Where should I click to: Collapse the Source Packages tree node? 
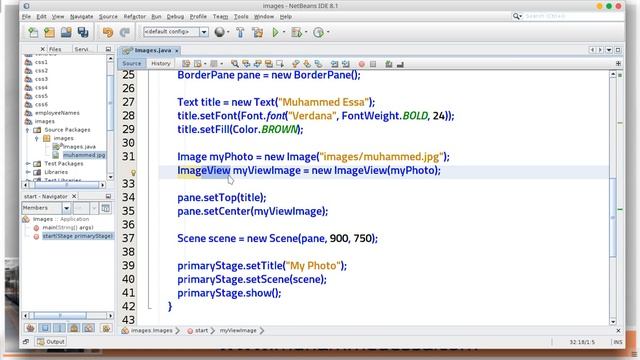[x=28, y=130]
